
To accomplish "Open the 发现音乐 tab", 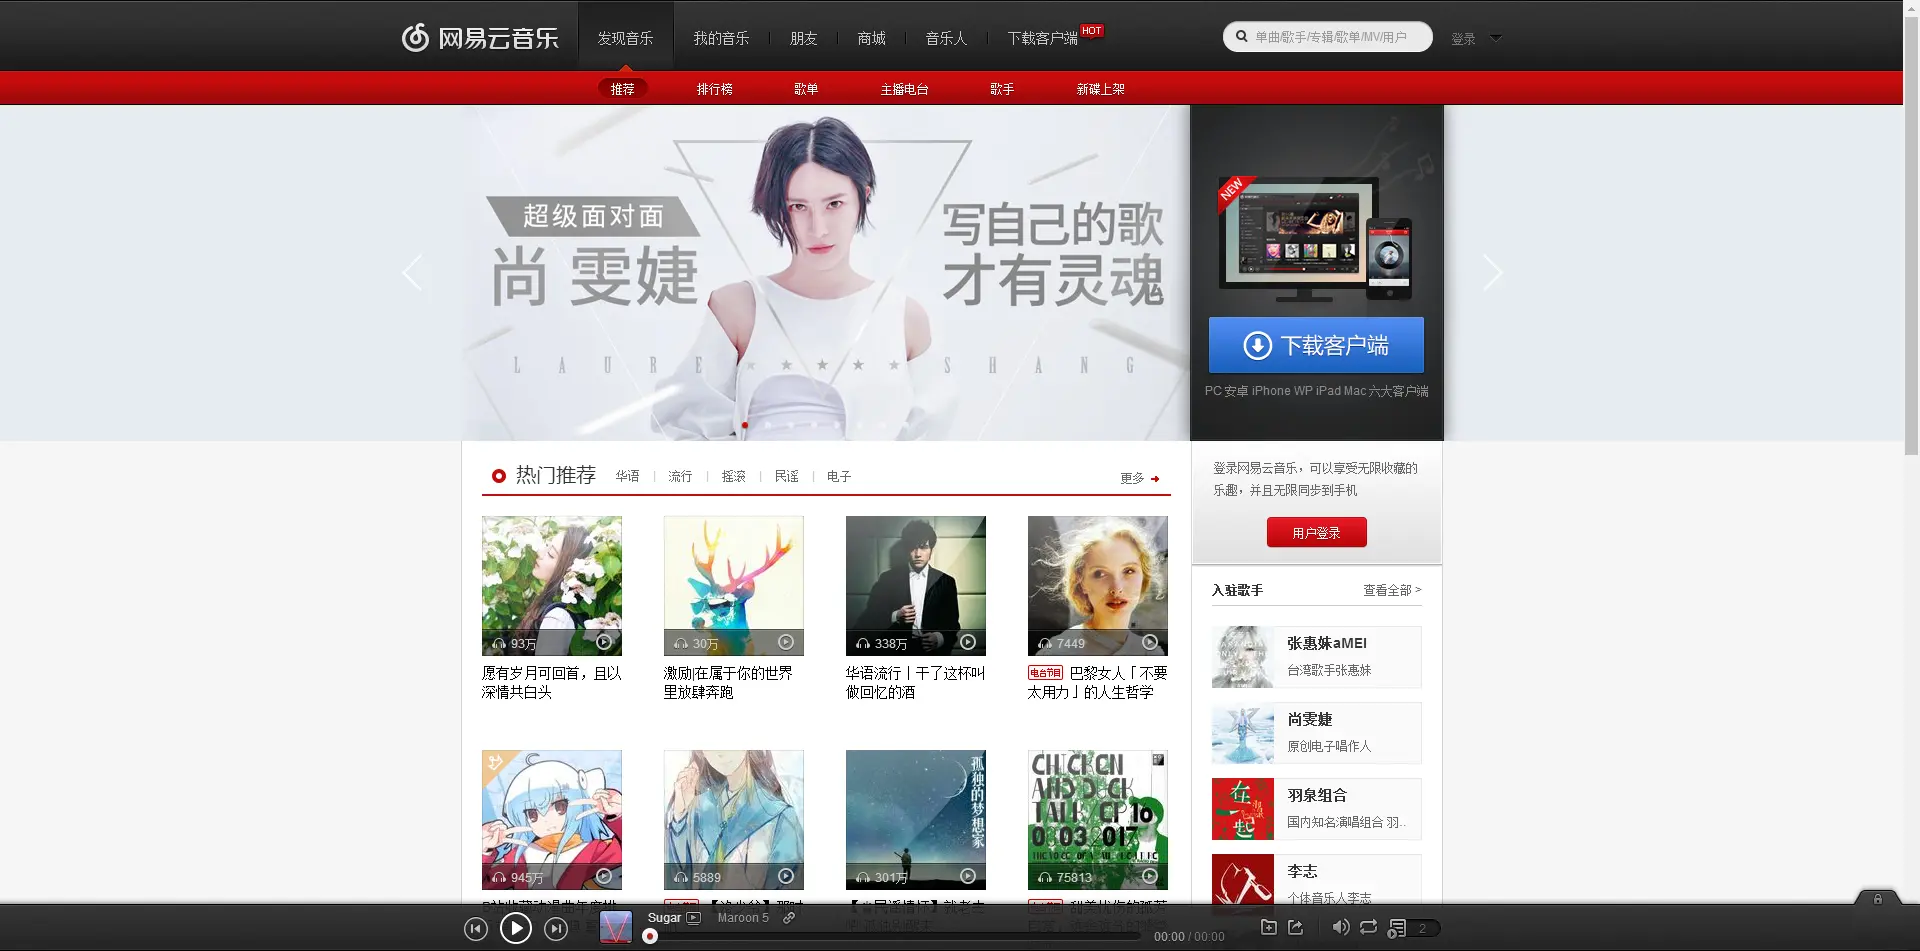I will 625,38.
